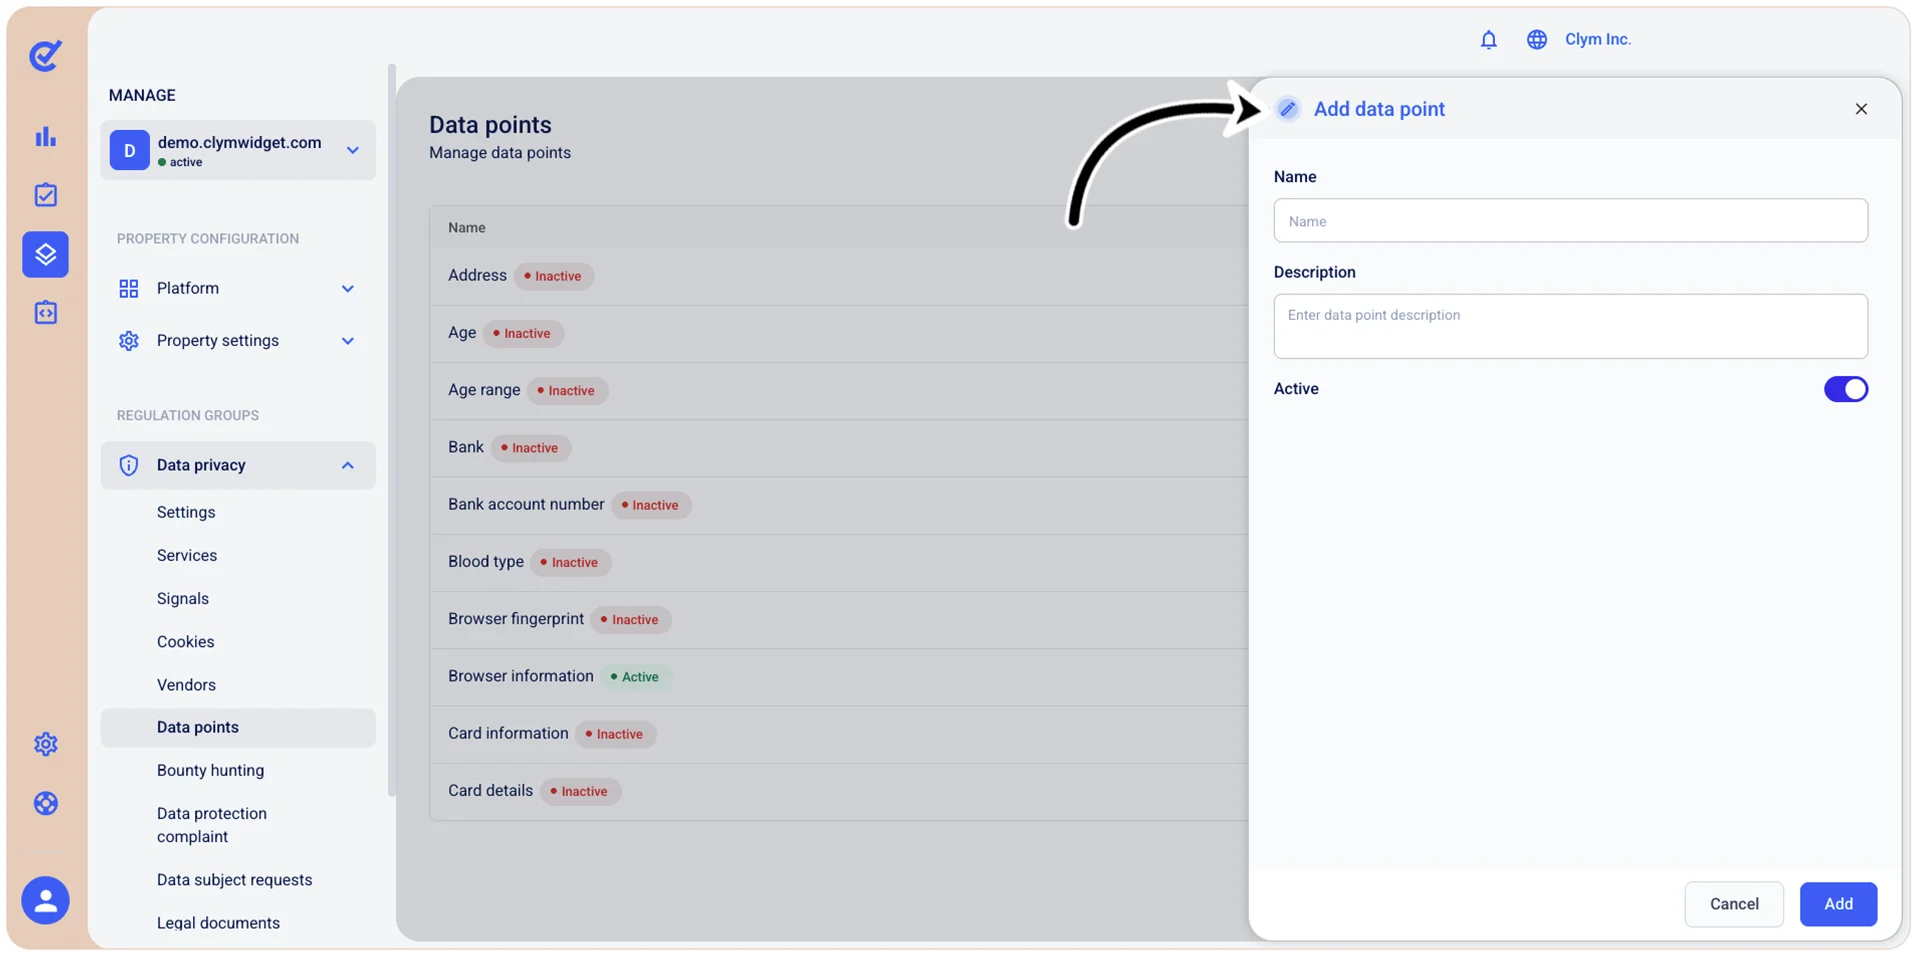Open the Signals menu item
The image size is (1917, 955).
pos(183,598)
